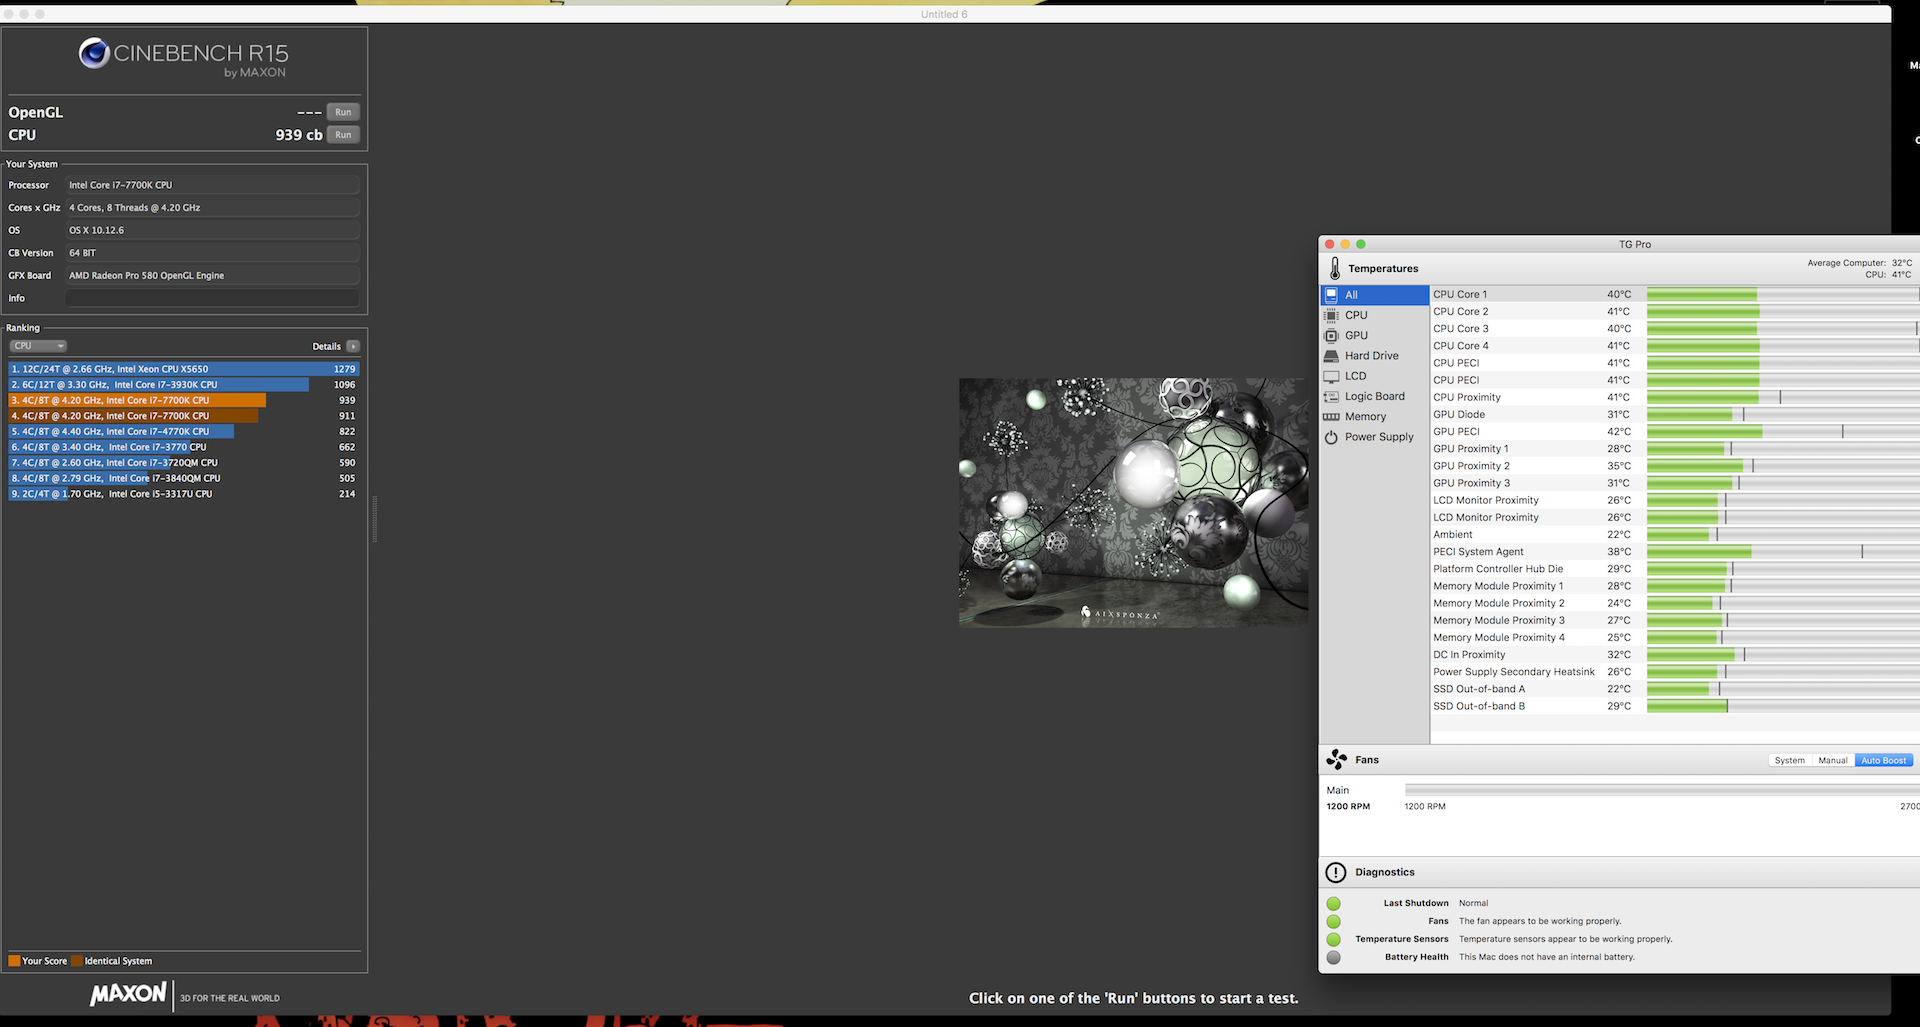The image size is (1920, 1027).
Task: Open the Details arrow in Ranking panel
Action: click(x=353, y=346)
